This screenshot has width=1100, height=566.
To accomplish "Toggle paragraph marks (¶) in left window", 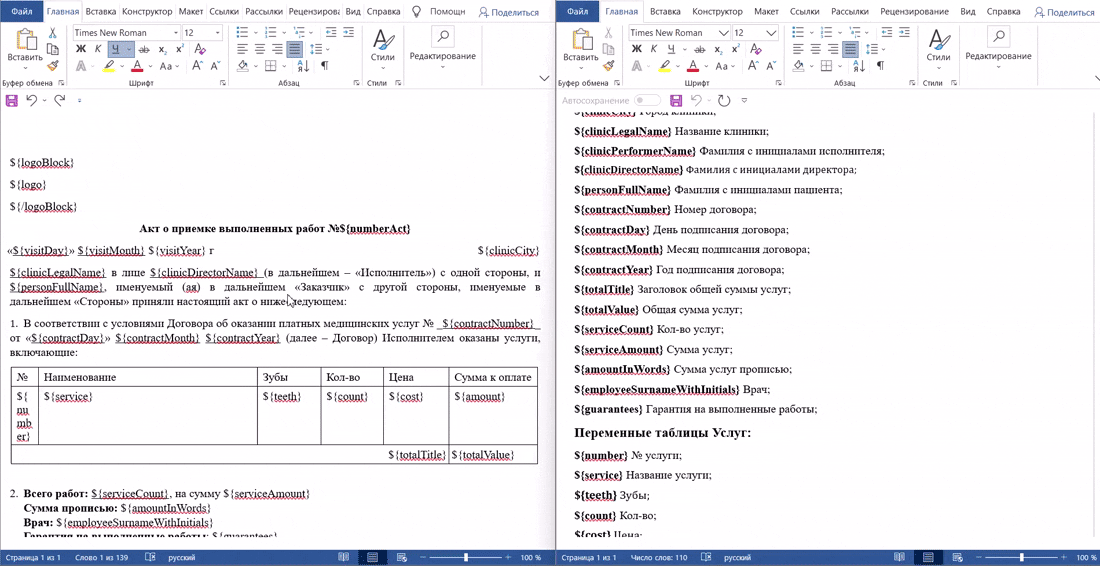I will tap(325, 66).
